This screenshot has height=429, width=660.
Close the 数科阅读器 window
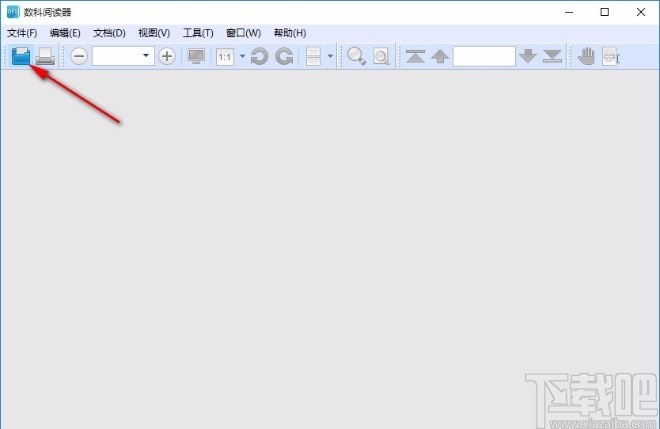[641, 12]
